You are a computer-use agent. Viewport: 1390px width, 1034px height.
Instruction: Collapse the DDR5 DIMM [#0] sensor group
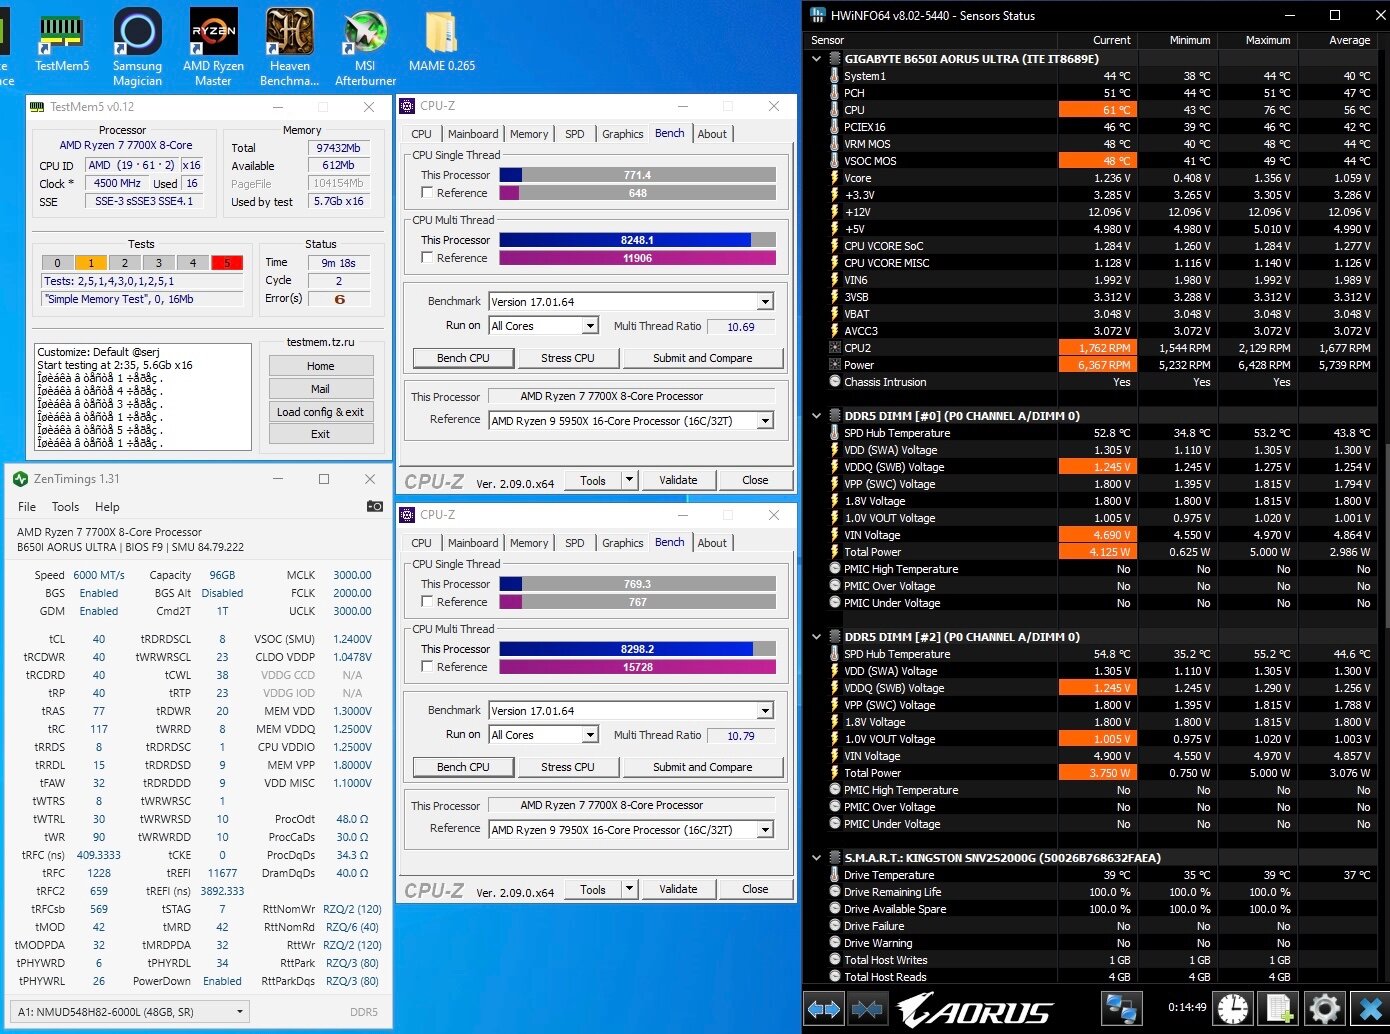[x=817, y=416]
